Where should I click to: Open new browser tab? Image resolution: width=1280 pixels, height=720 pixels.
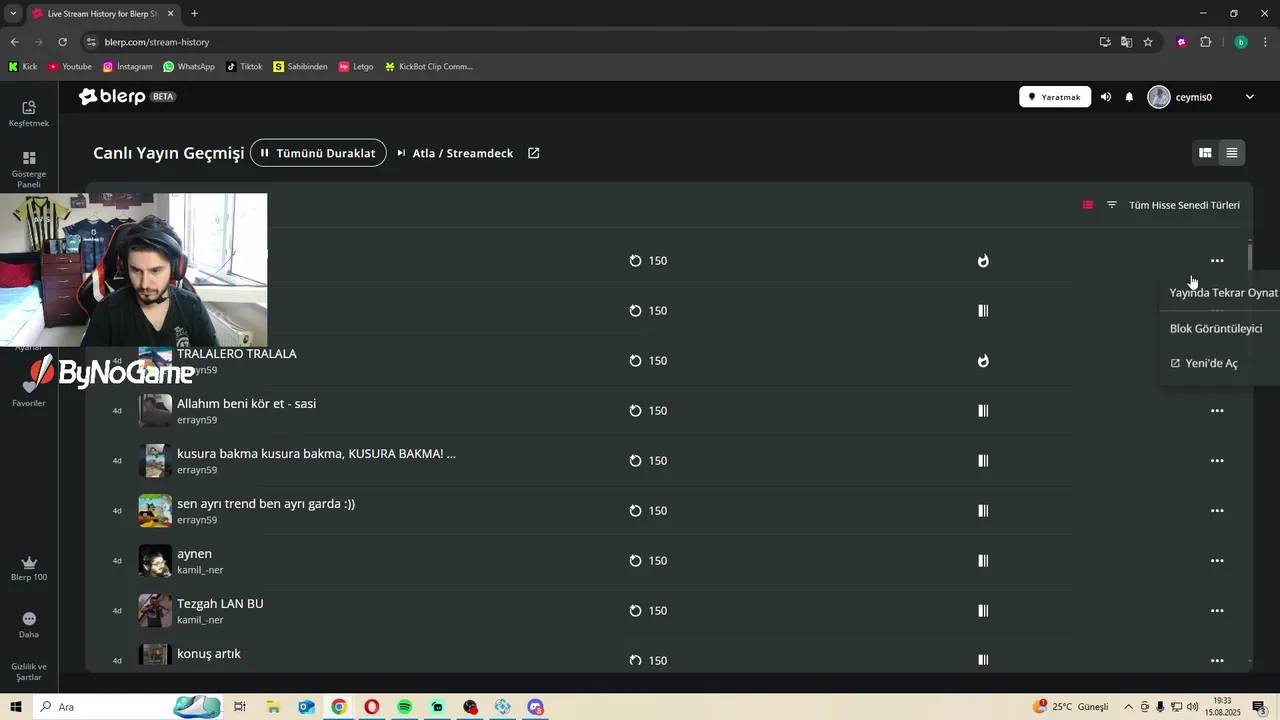(x=194, y=14)
